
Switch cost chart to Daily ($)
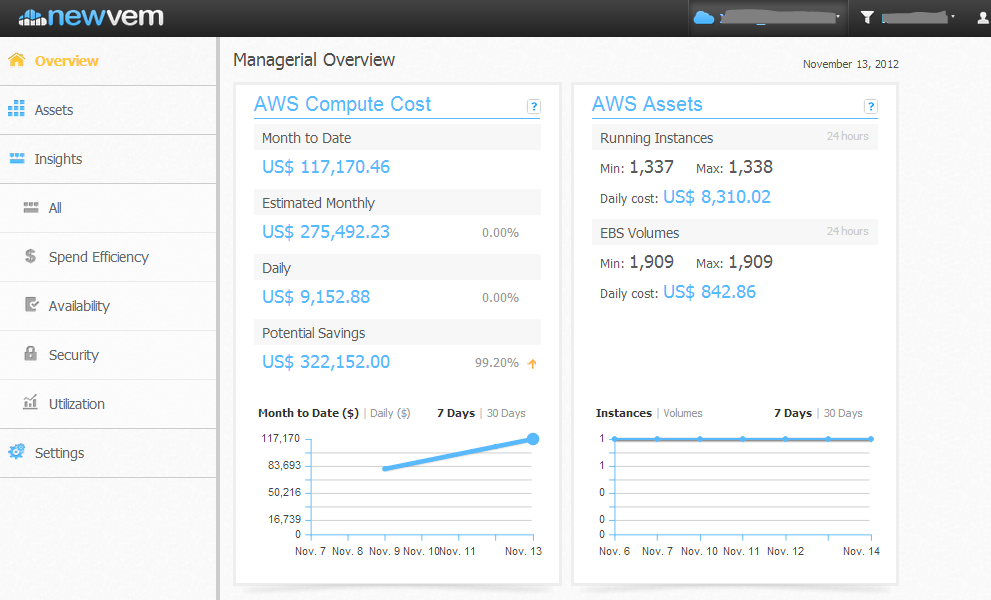pos(390,413)
